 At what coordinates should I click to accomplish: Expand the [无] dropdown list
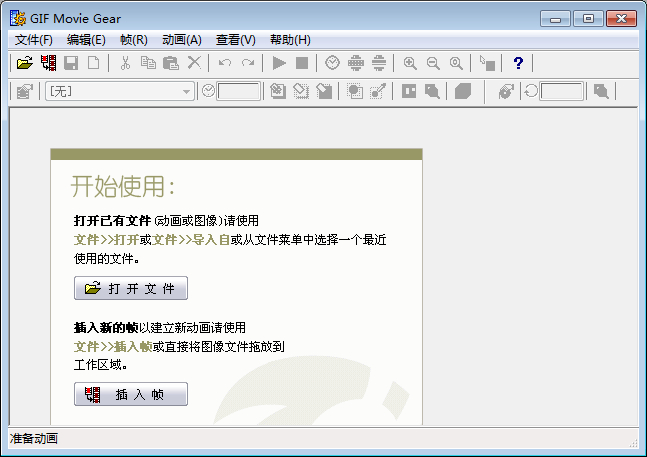(186, 91)
